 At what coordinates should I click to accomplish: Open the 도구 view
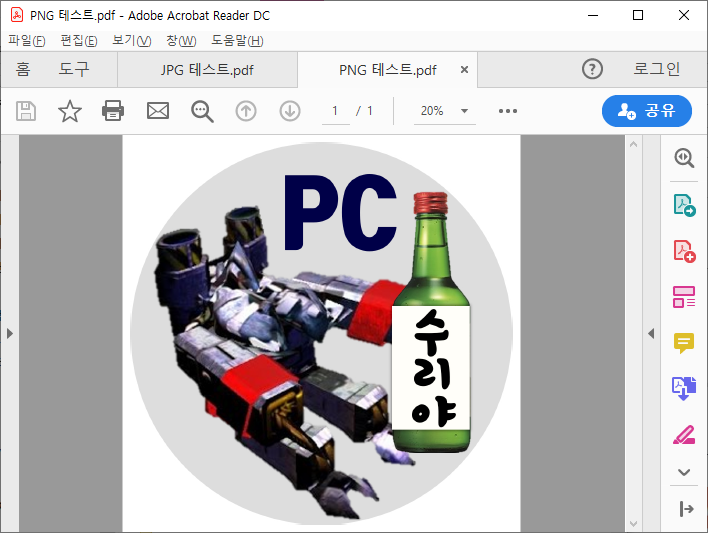pos(74,69)
